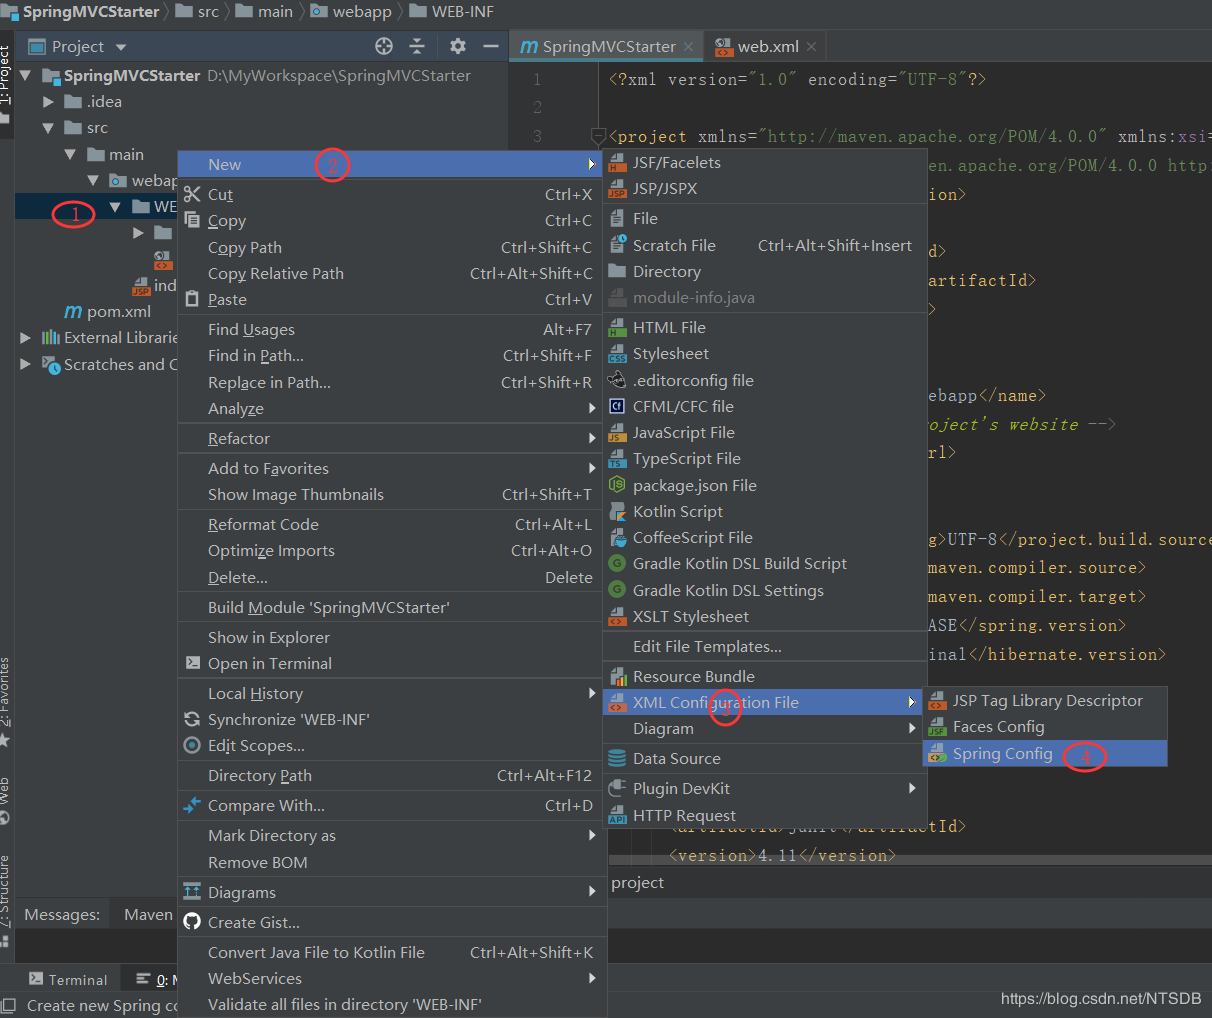The height and width of the screenshot is (1018, 1212).
Task: Collapse the webapp folder arrow
Action: pyautogui.click(x=93, y=181)
